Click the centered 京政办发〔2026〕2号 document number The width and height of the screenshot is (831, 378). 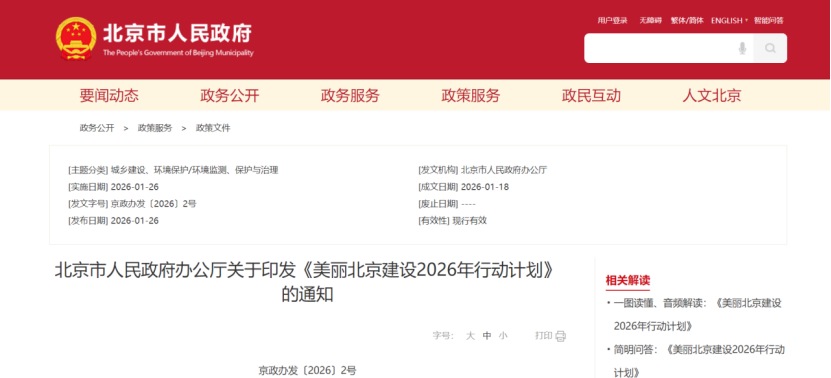307,371
